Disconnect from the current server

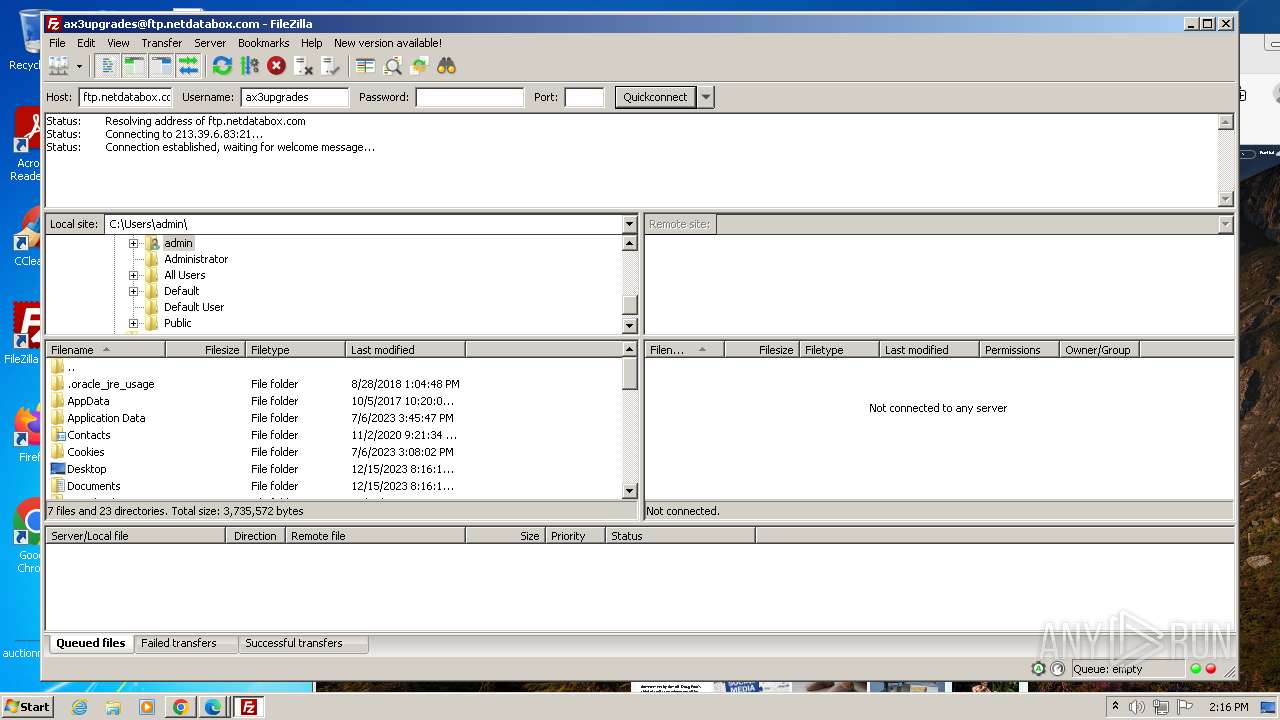point(303,66)
